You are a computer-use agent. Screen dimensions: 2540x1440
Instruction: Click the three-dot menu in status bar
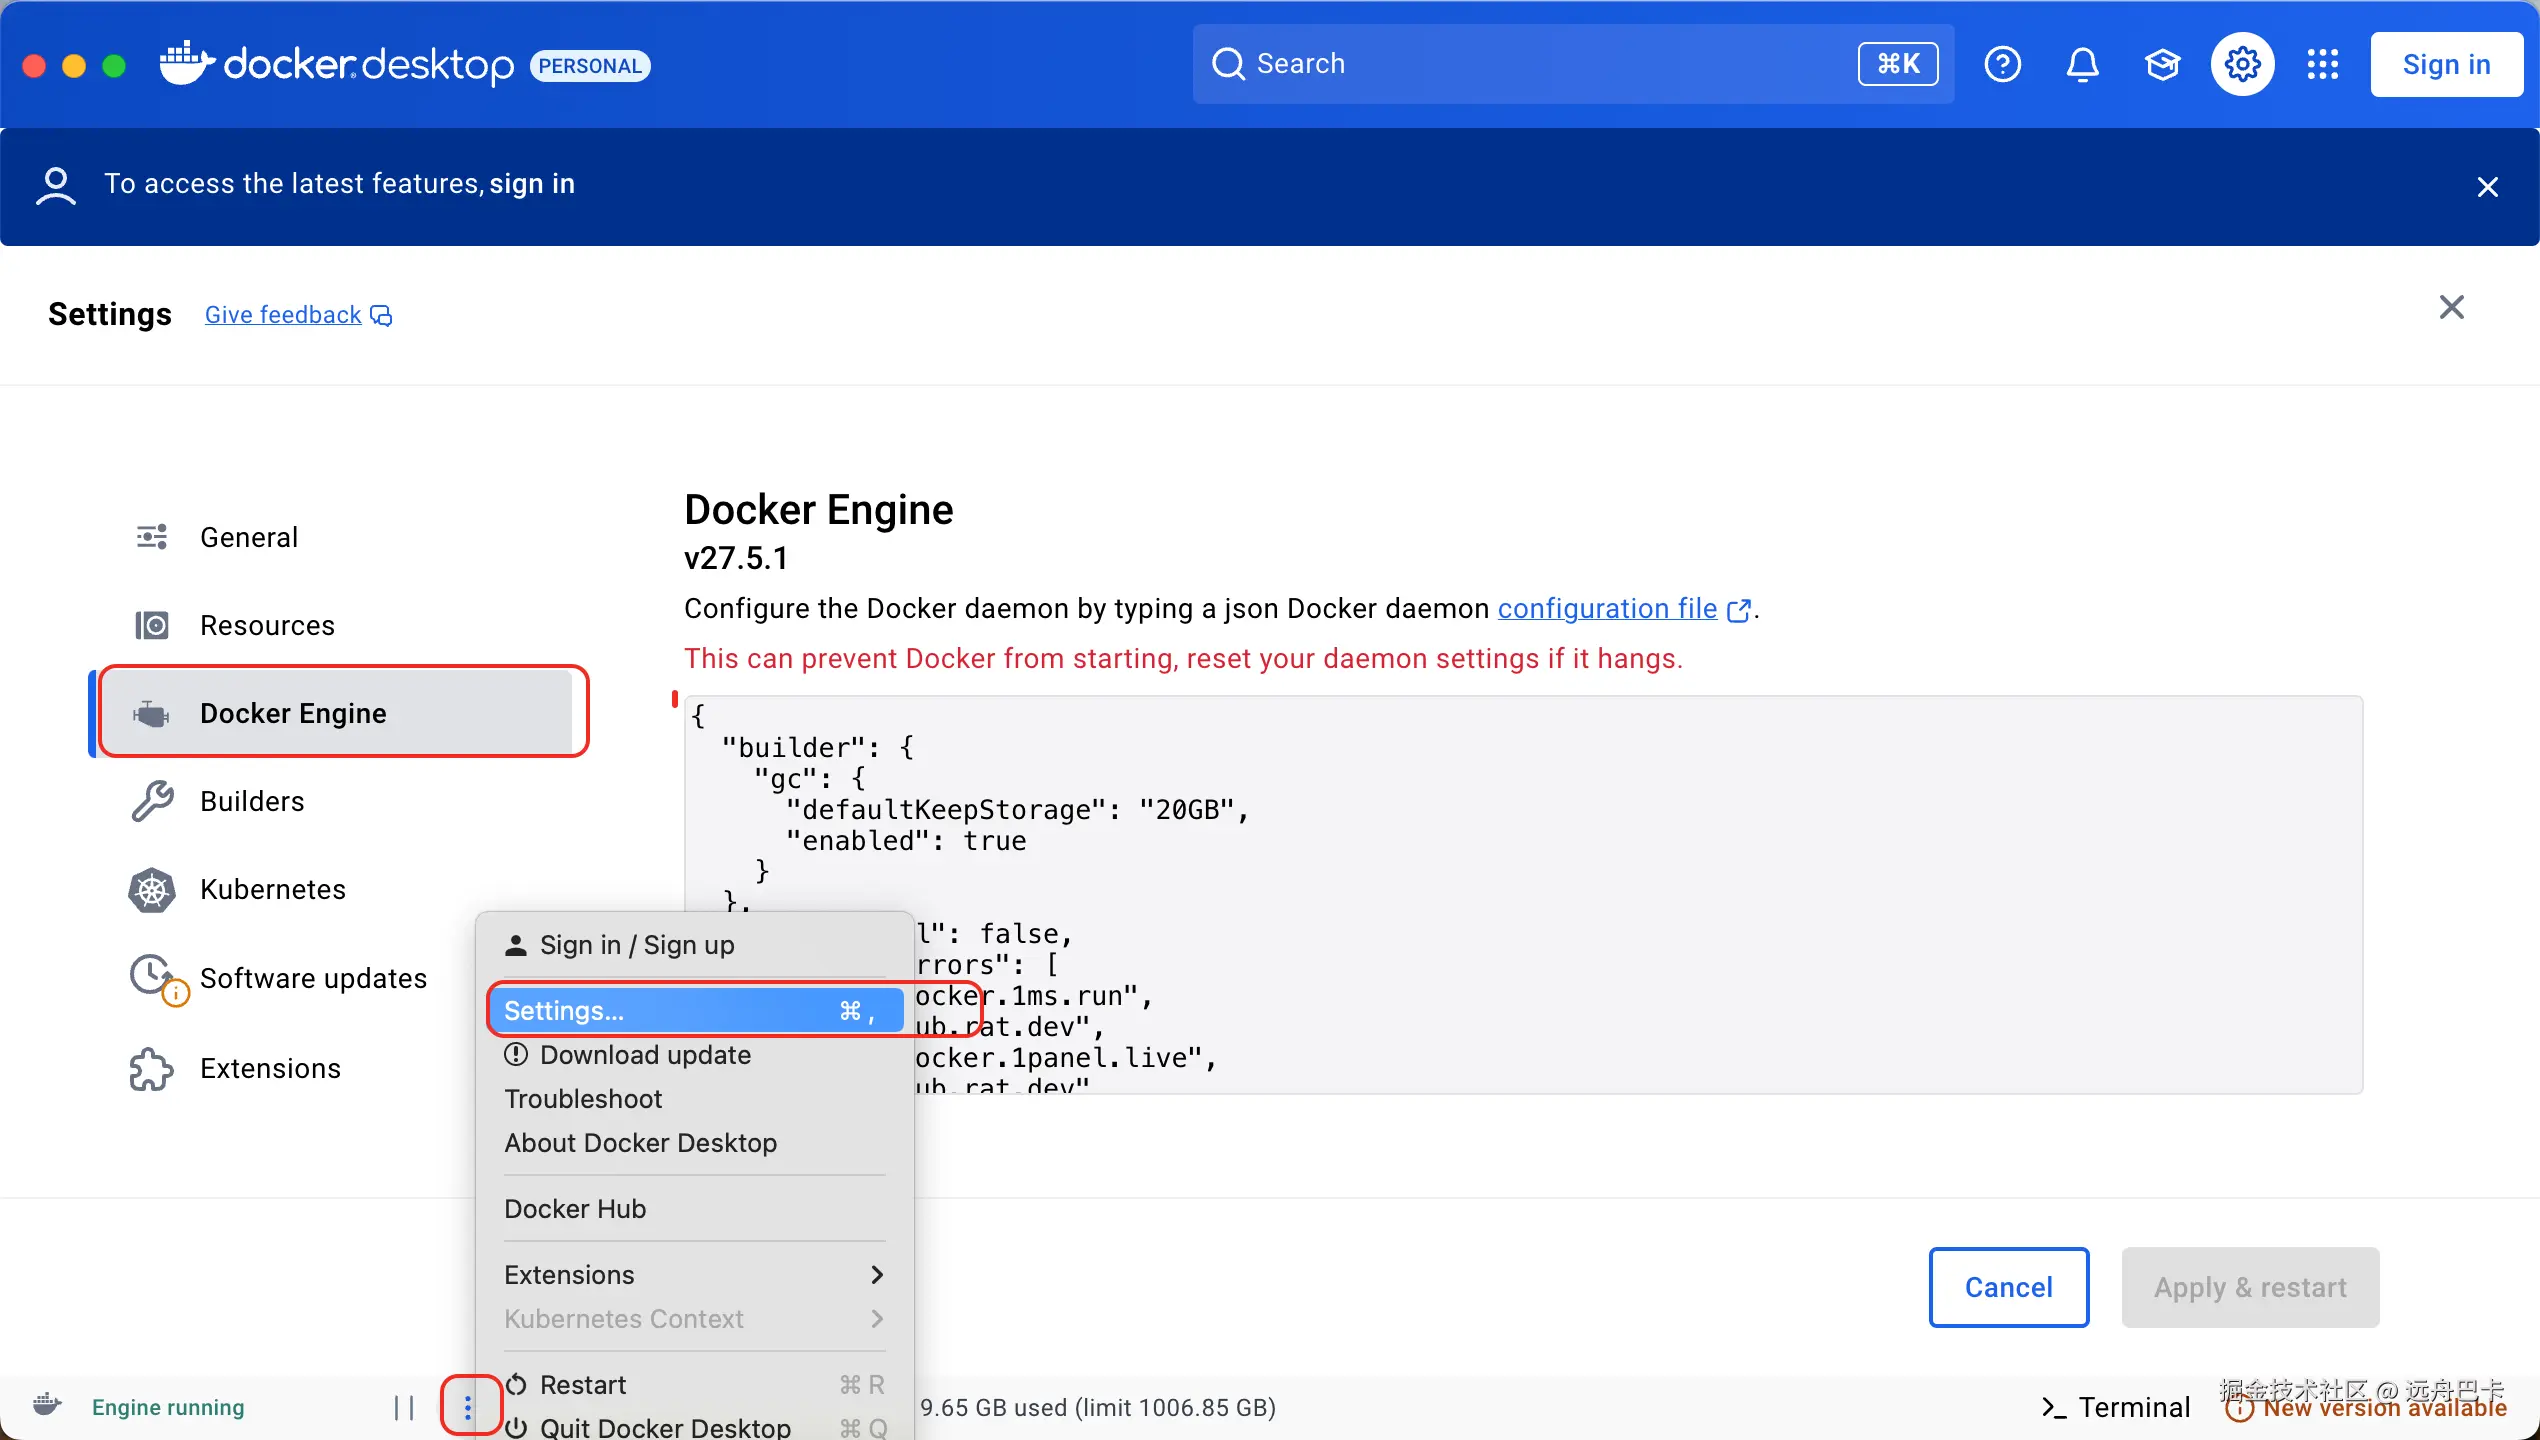click(468, 1407)
